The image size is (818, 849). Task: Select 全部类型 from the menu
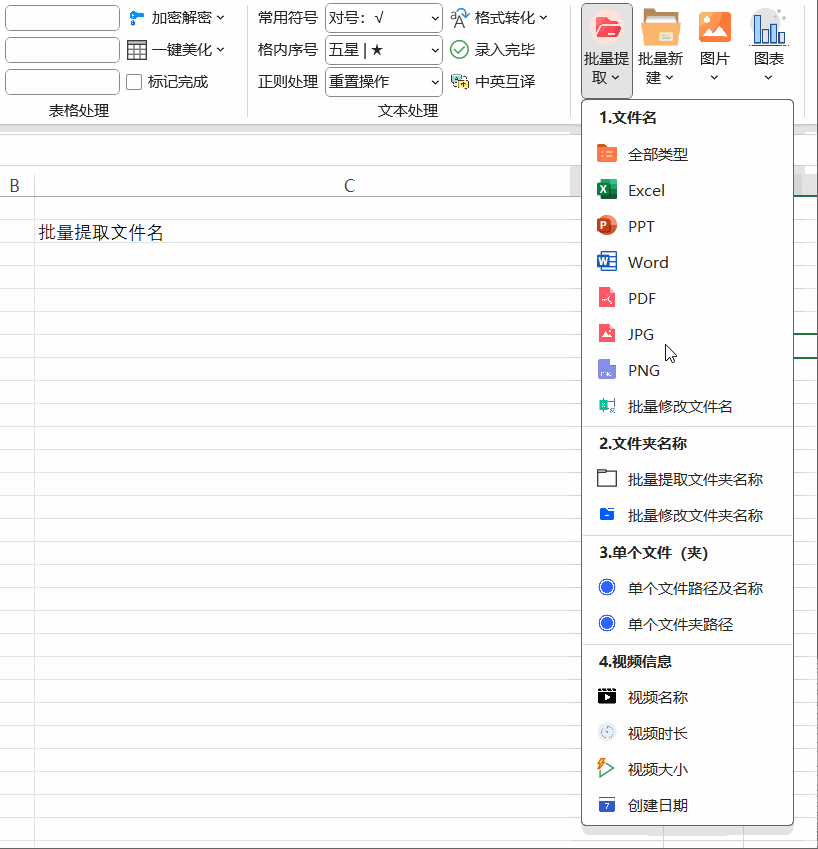click(688, 154)
